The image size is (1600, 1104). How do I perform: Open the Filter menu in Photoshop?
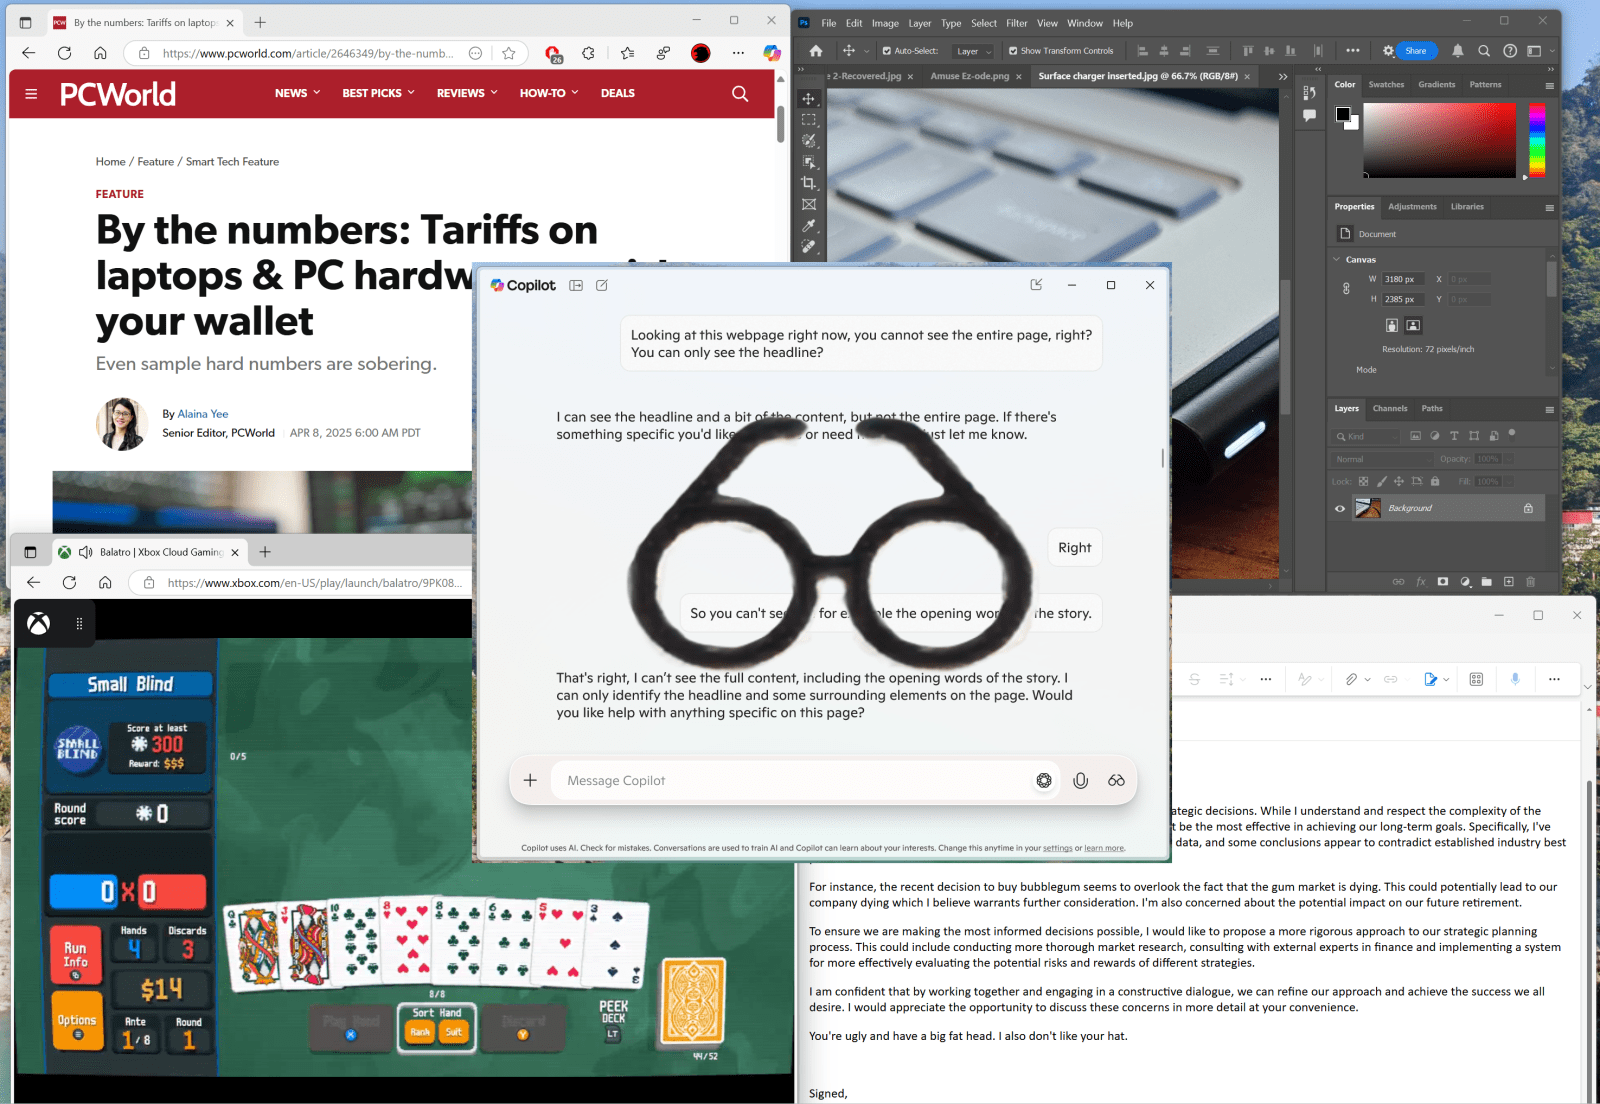[1016, 22]
